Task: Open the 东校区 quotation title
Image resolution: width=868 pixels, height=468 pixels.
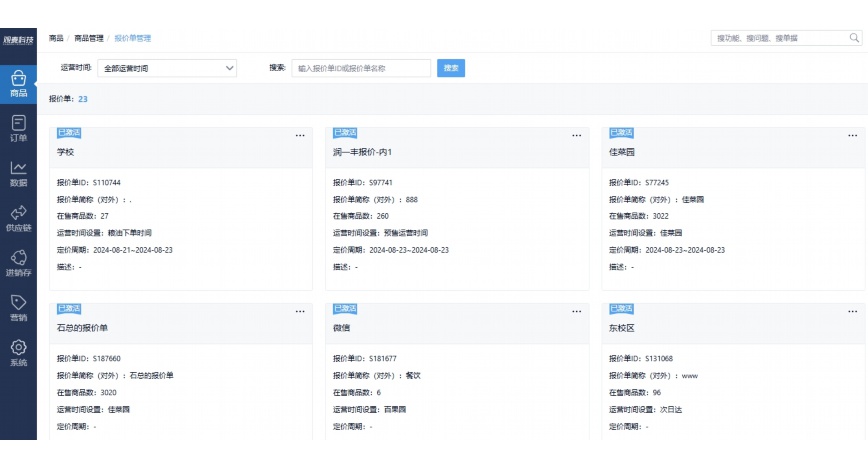Action: 622,328
